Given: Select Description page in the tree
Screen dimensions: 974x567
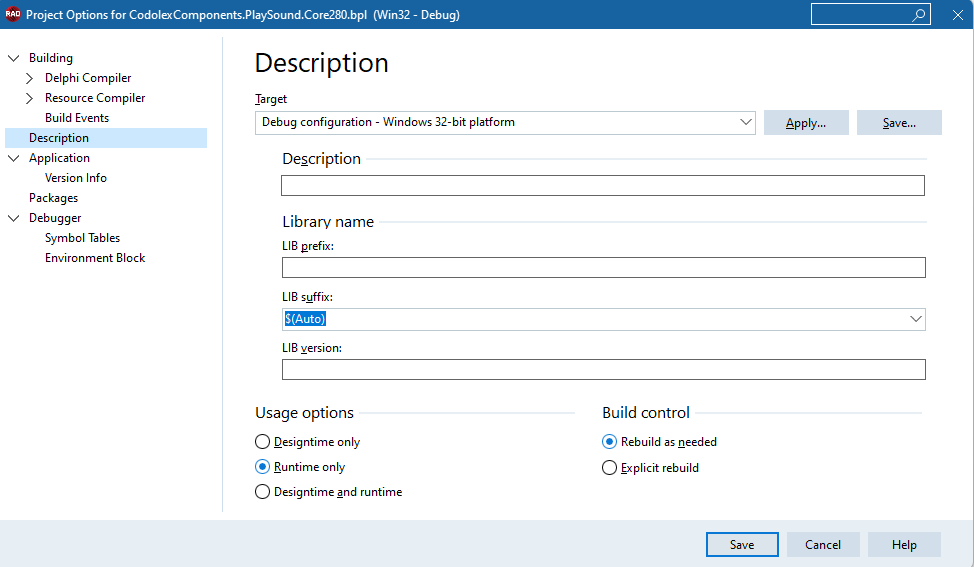Looking at the screenshot, I should (x=59, y=138).
